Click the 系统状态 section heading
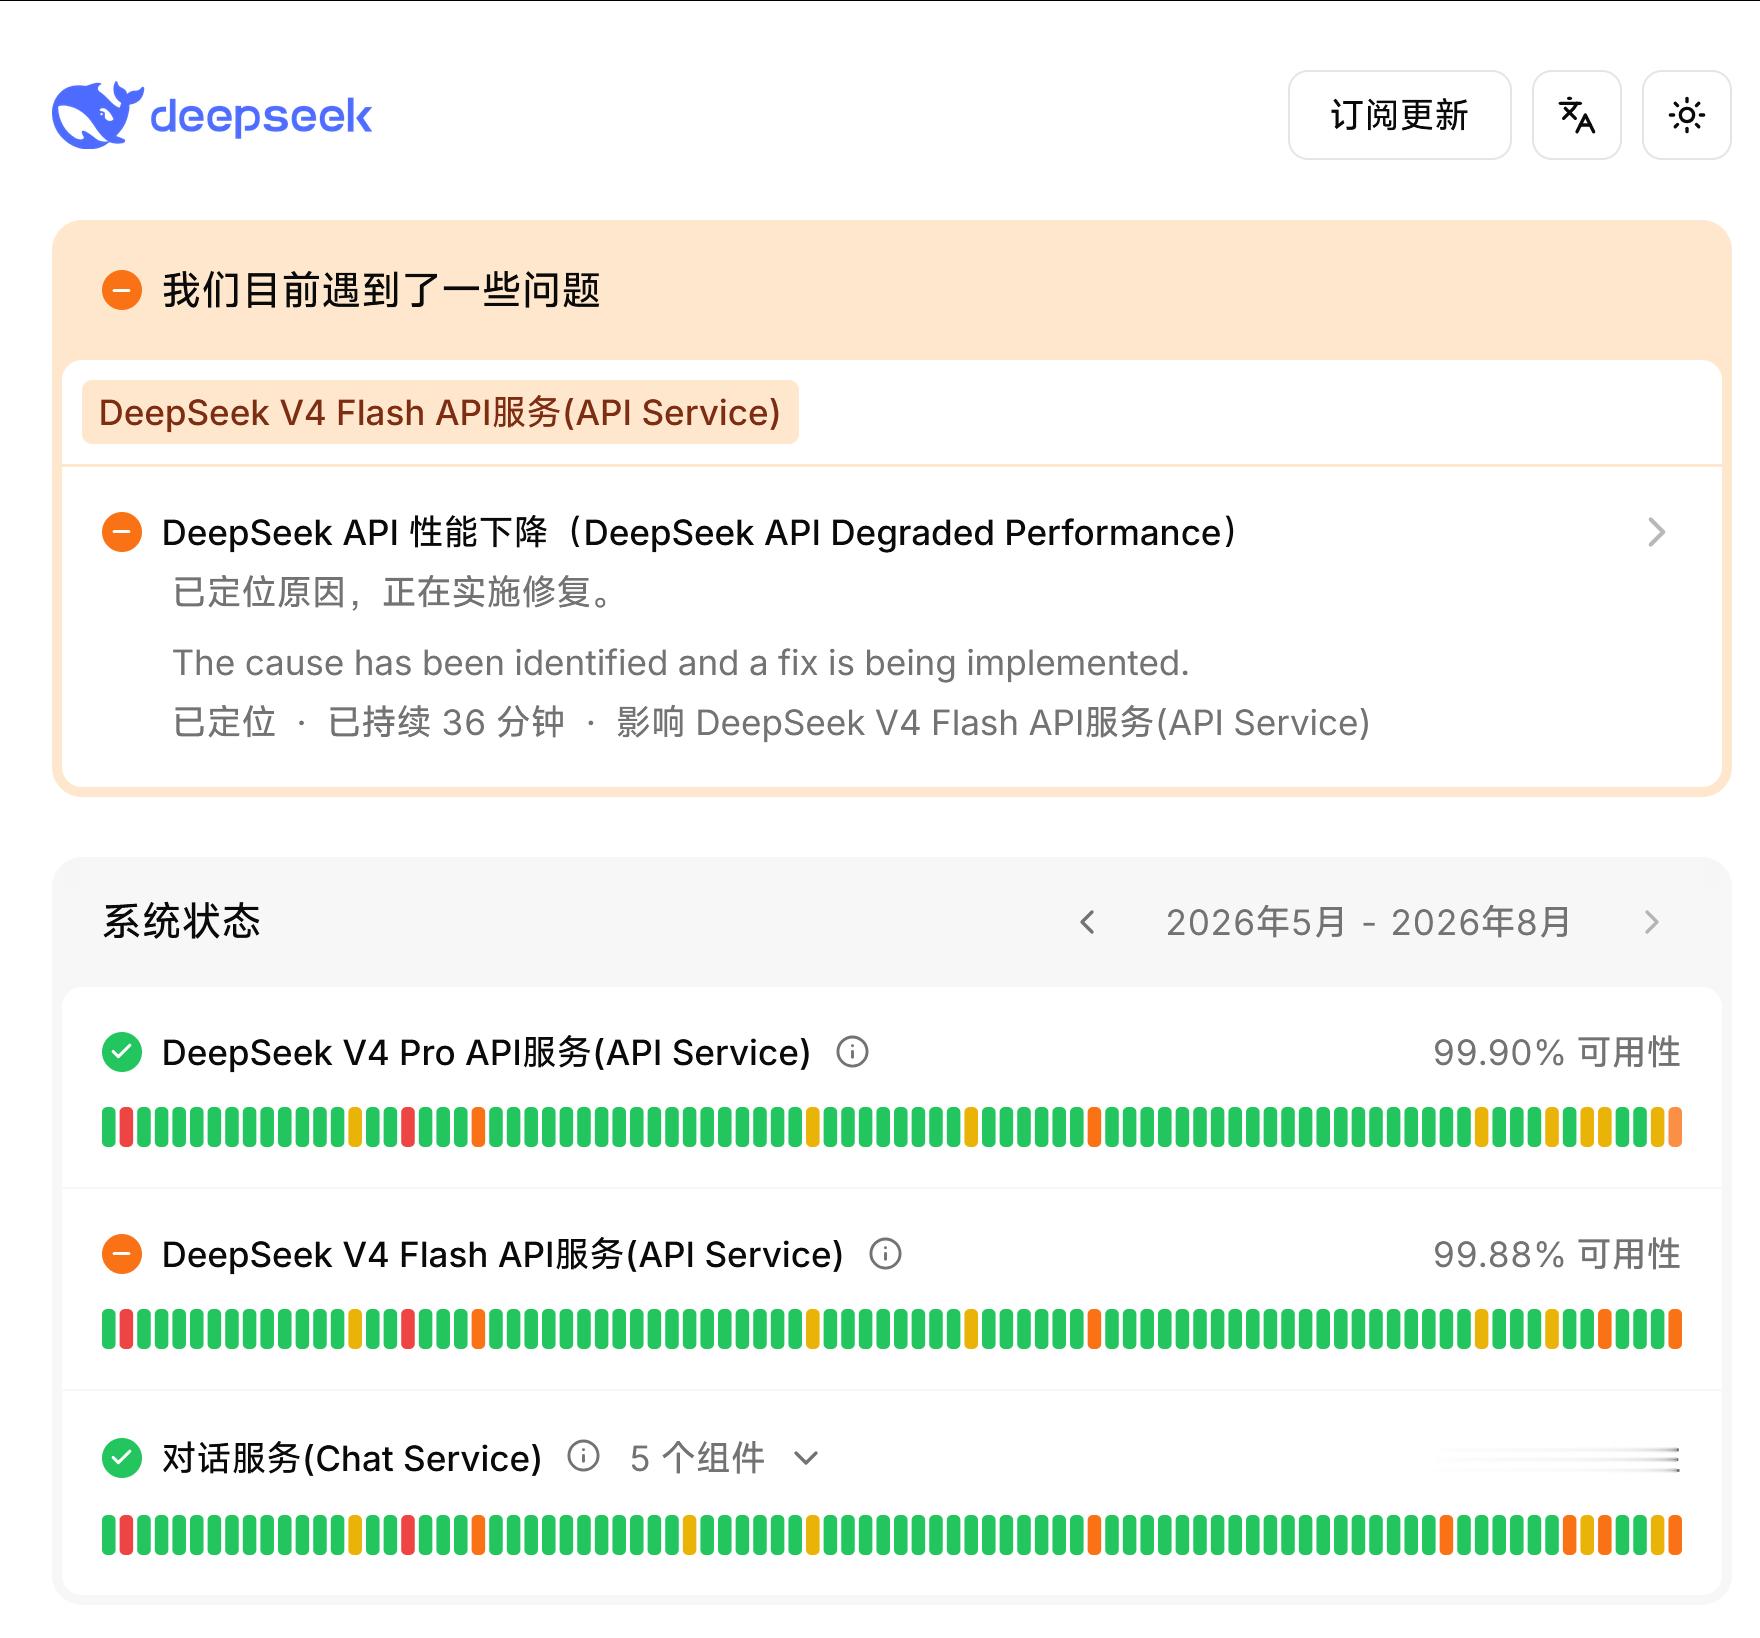The width and height of the screenshot is (1760, 1638). [x=181, y=921]
